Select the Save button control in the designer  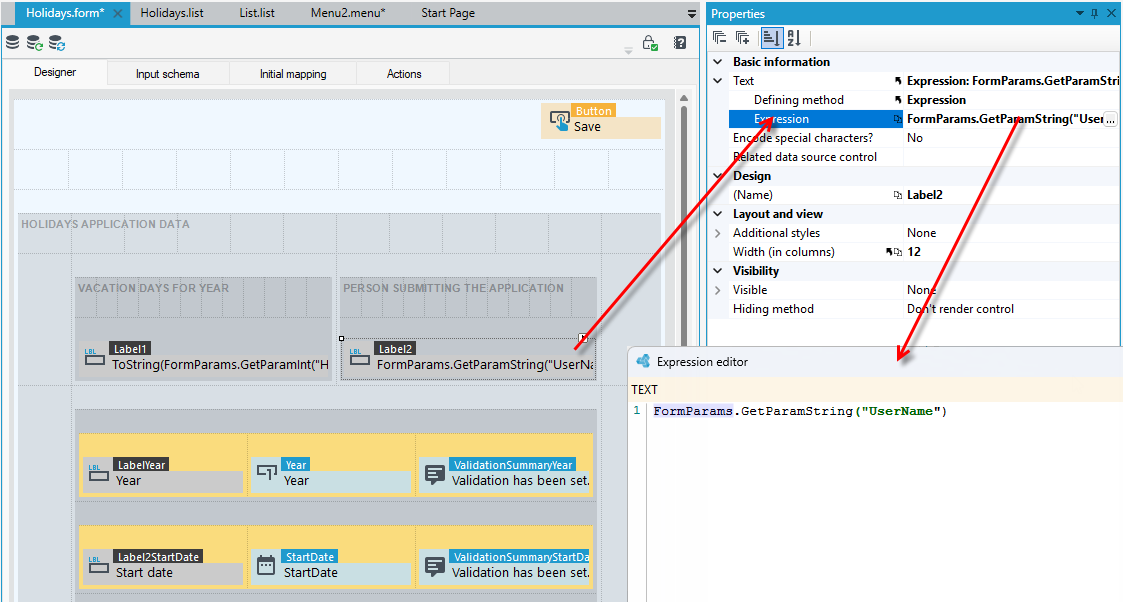pyautogui.click(x=601, y=121)
